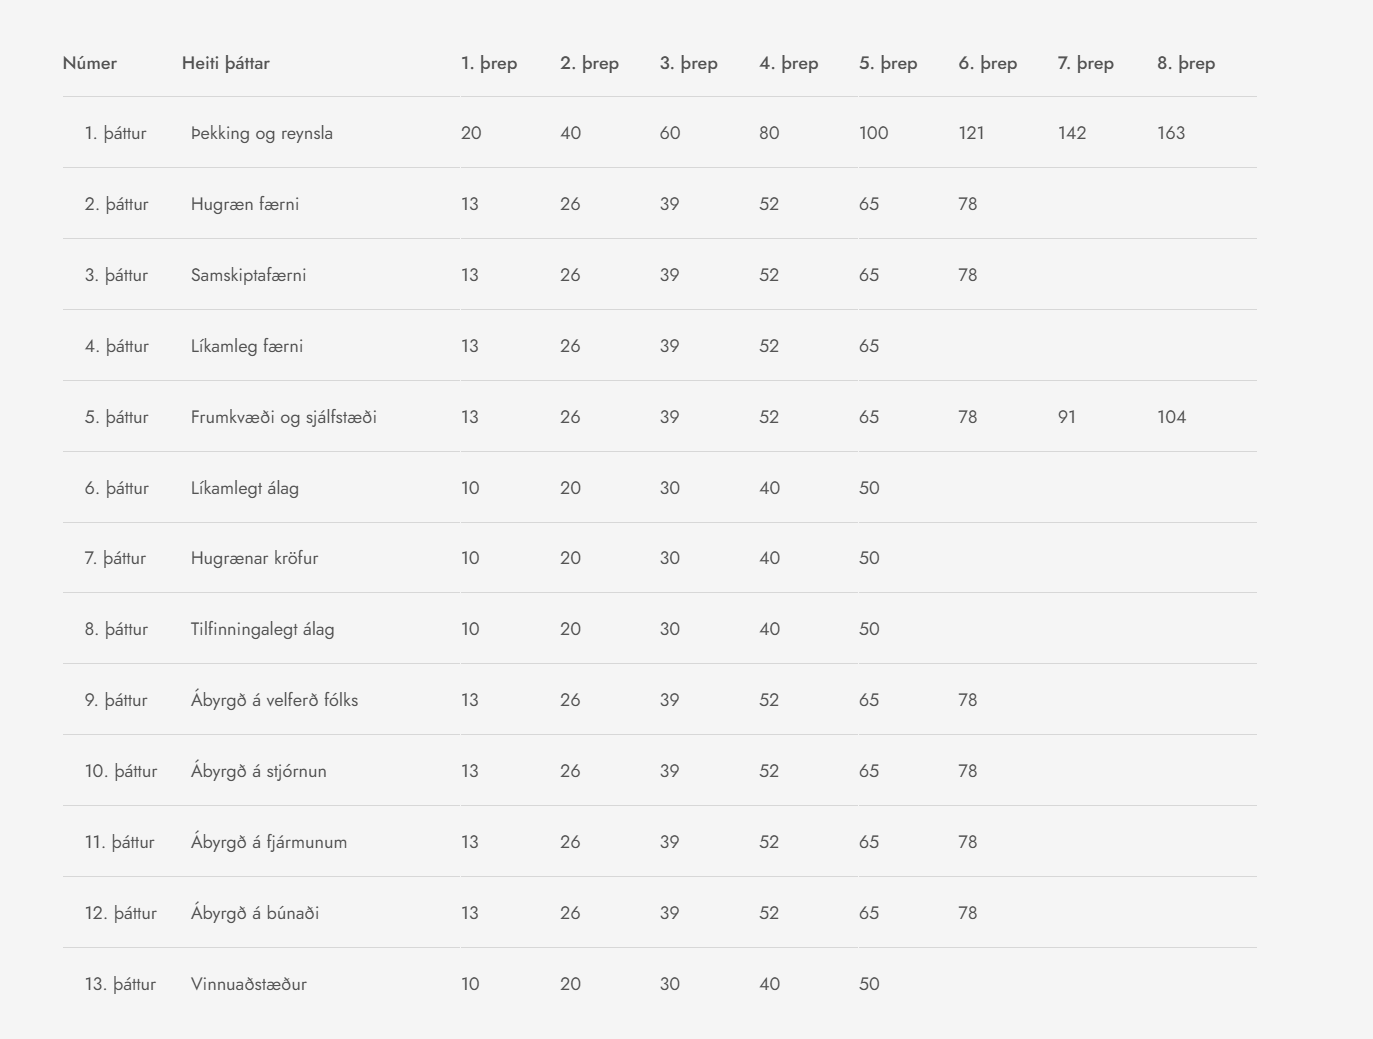Click the value 121 under 6. þrep
The image size is (1373, 1039).
click(x=971, y=133)
